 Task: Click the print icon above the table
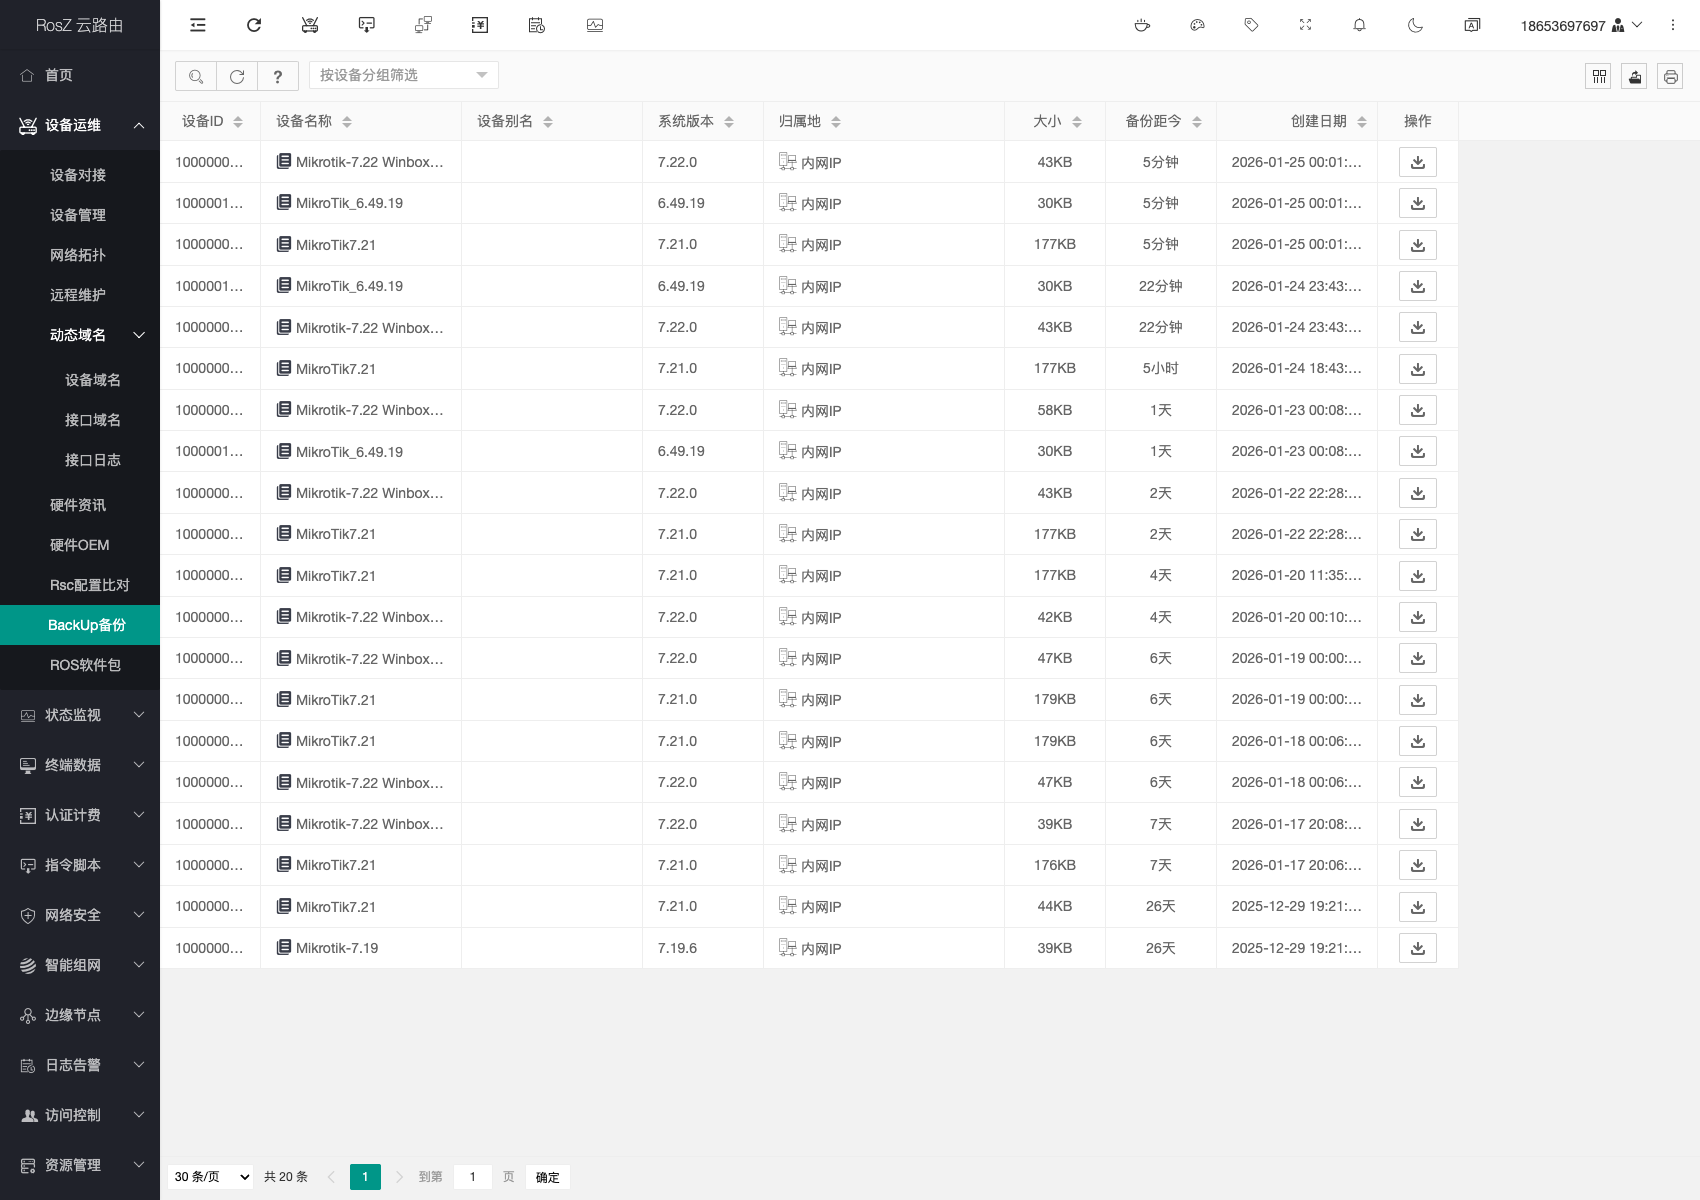click(x=1670, y=76)
